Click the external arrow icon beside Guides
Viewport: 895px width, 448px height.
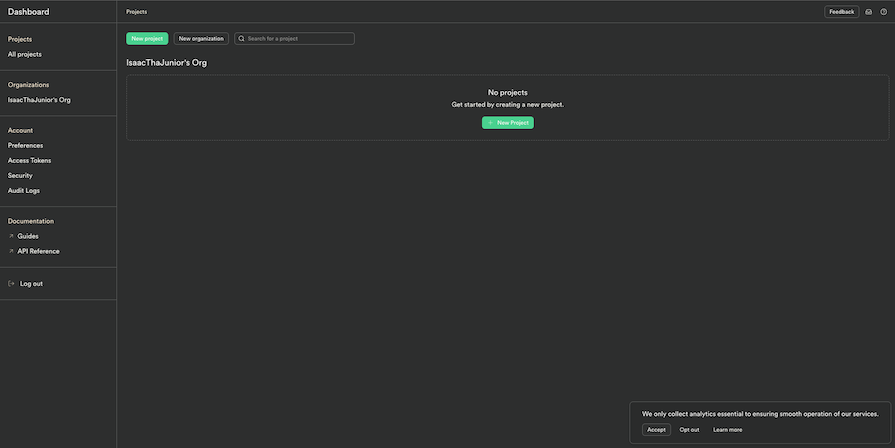[x=11, y=236]
